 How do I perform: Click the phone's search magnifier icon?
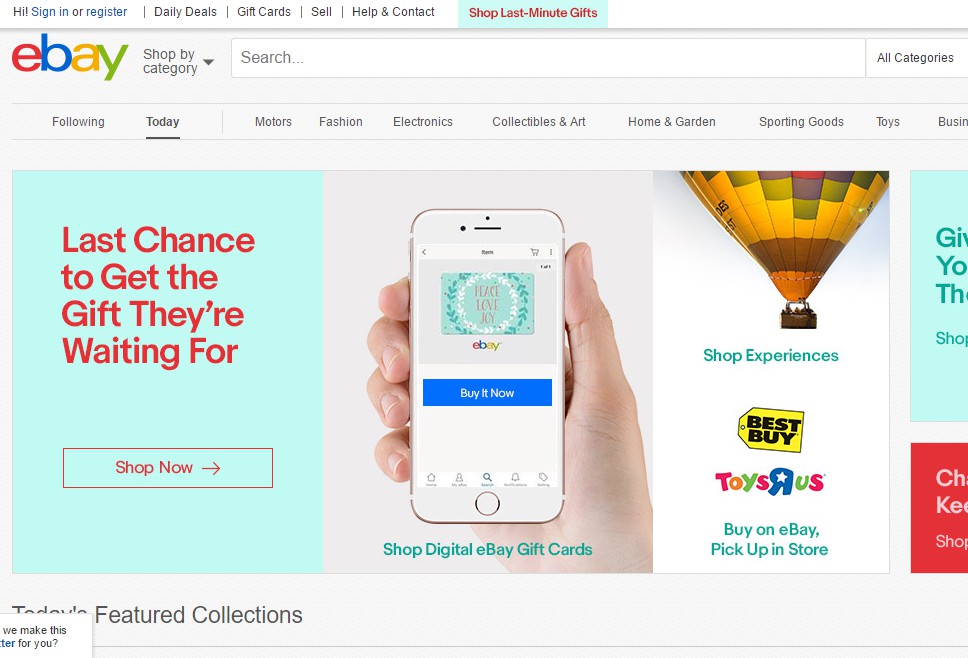[x=487, y=477]
